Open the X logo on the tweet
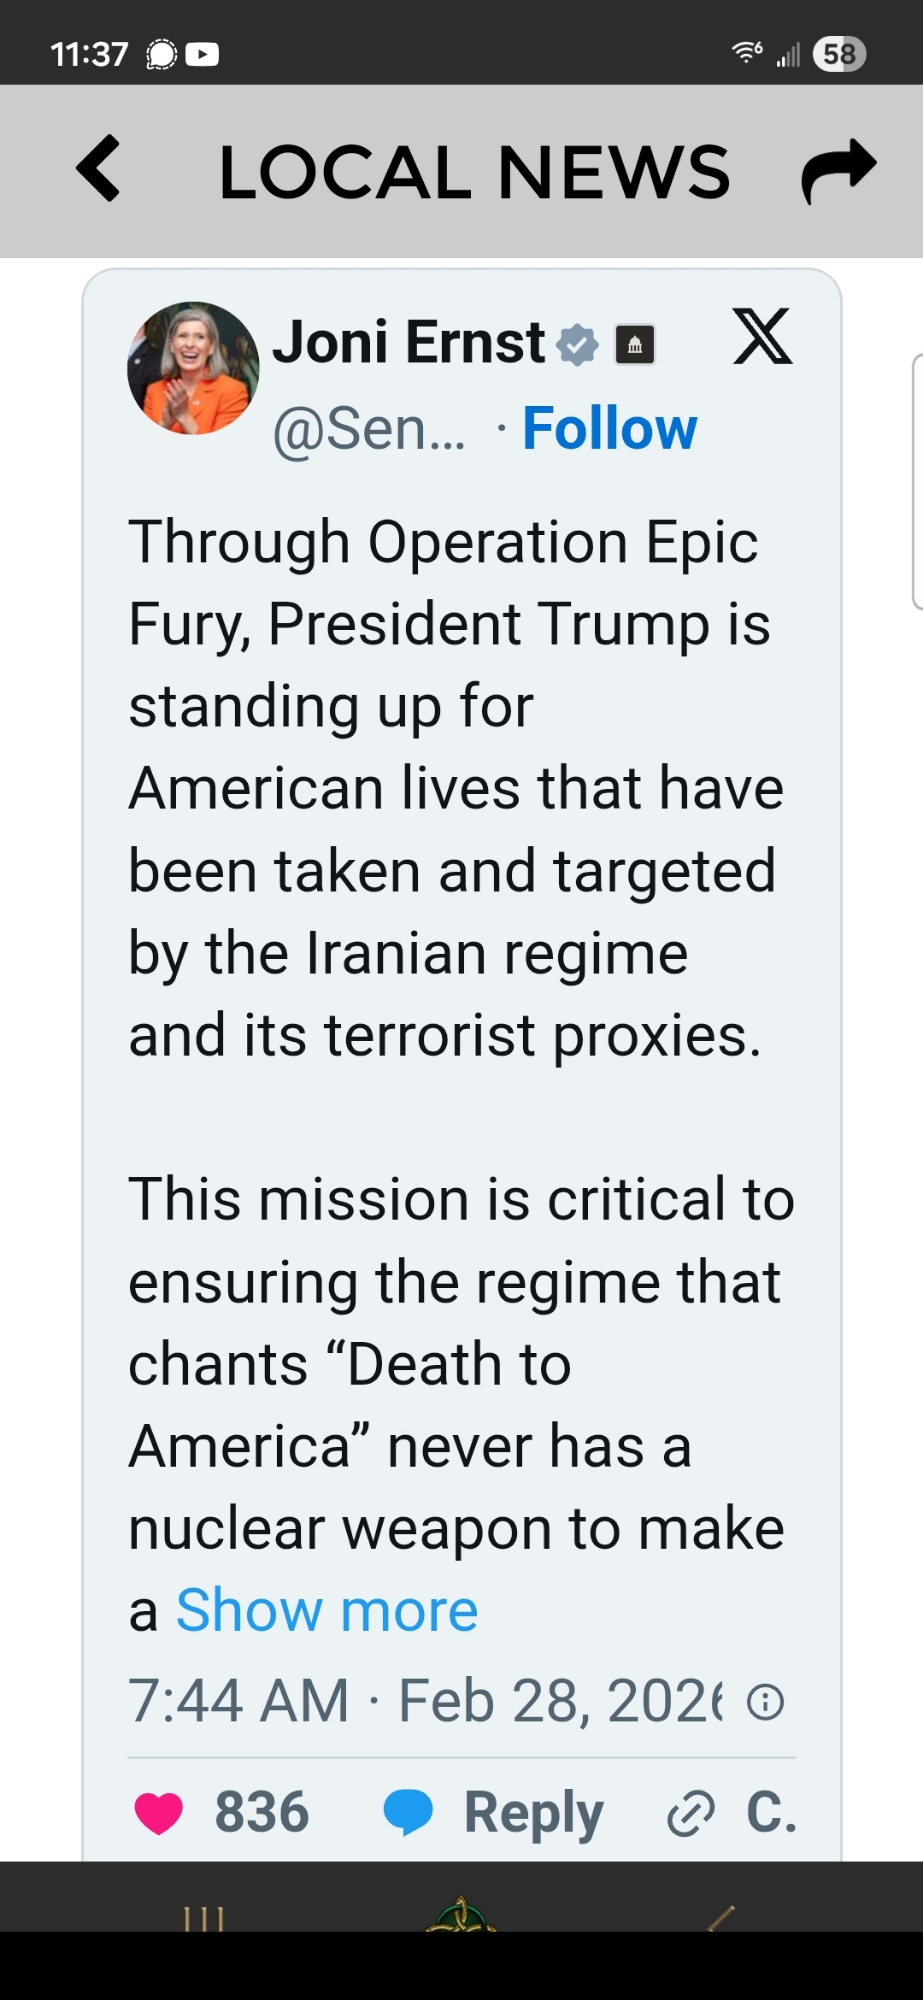The image size is (923, 2000). 762,337
